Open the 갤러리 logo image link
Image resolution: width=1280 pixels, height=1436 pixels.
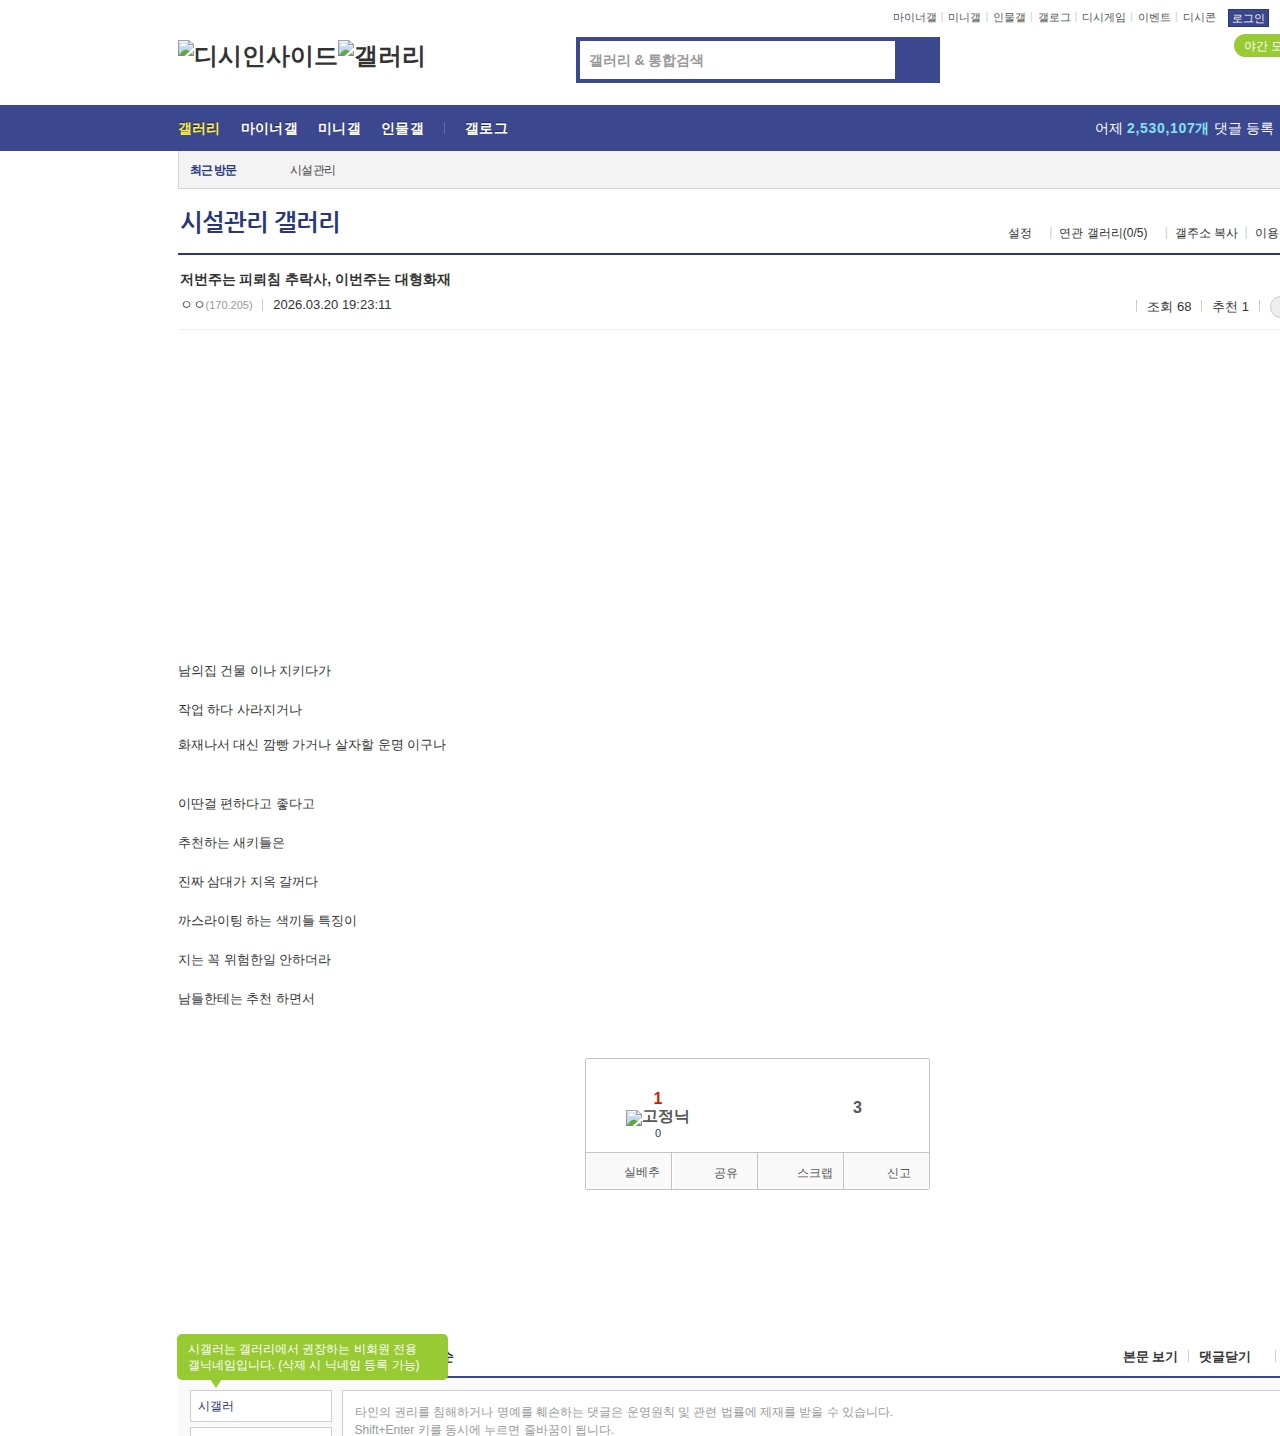click(x=381, y=56)
